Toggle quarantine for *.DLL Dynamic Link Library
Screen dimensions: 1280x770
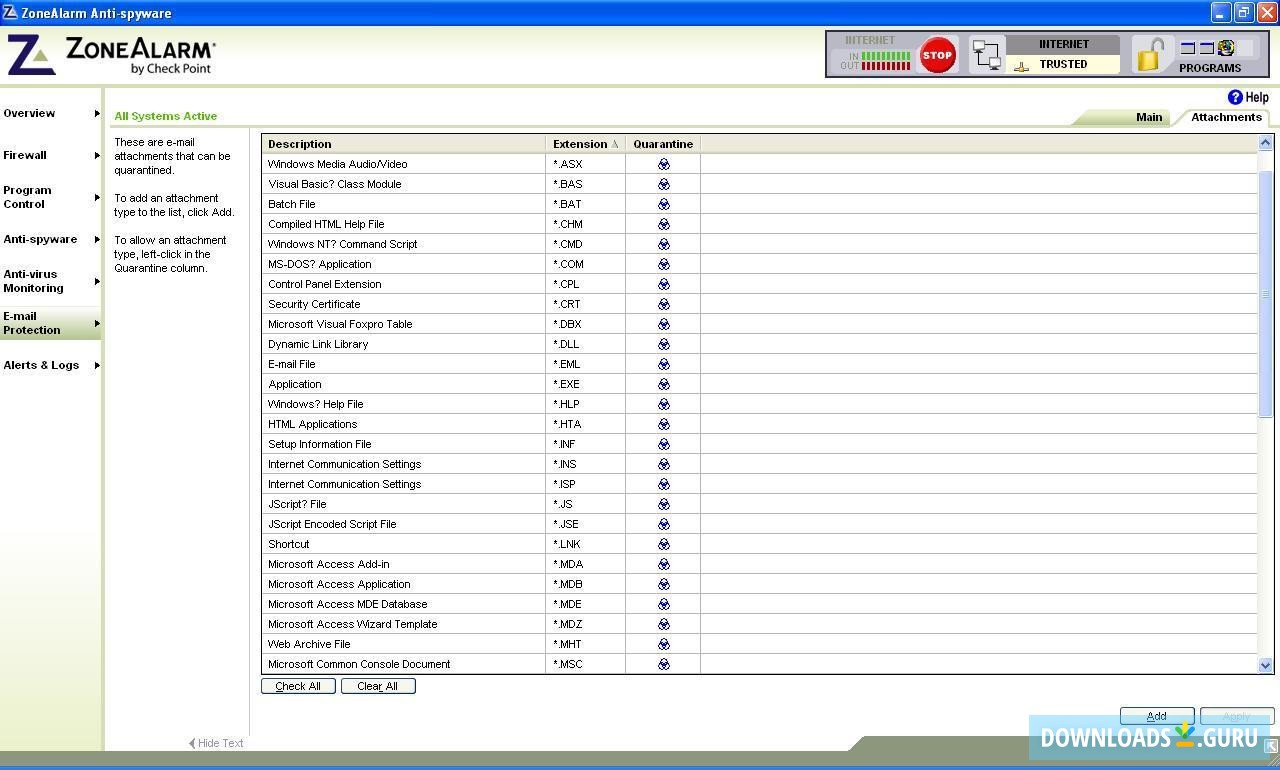point(663,344)
